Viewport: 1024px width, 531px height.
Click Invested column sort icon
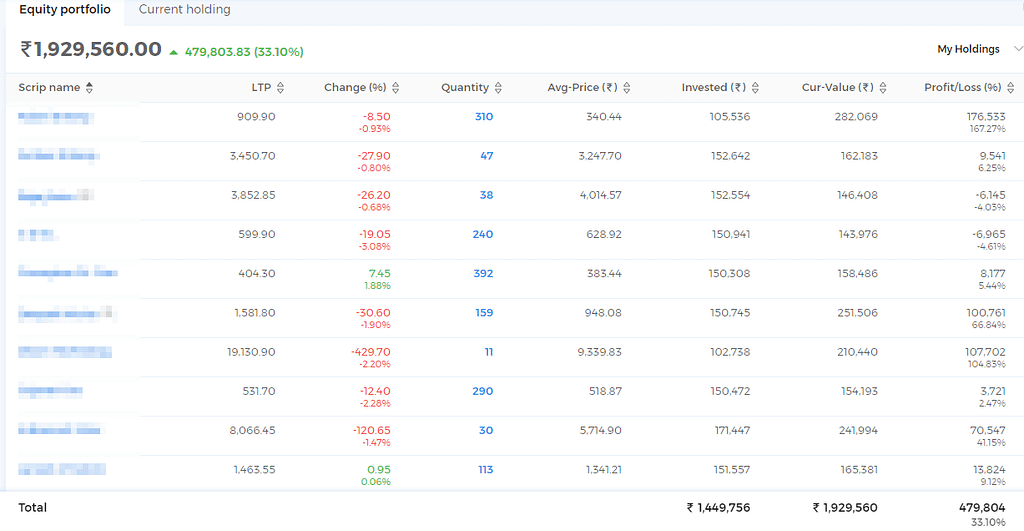pos(756,88)
